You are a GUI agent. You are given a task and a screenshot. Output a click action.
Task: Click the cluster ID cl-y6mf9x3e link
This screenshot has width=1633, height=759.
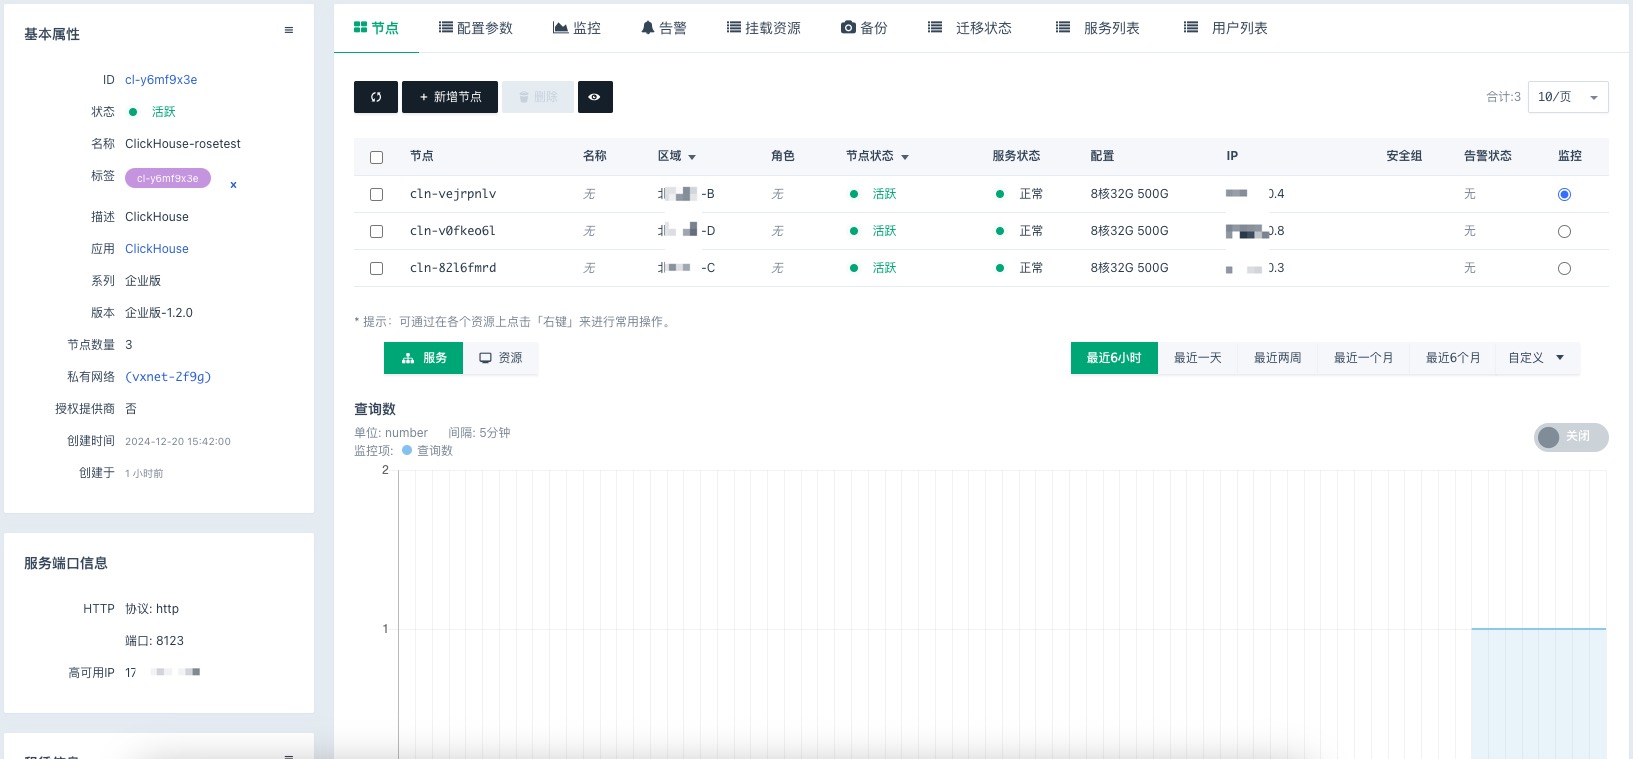(161, 80)
